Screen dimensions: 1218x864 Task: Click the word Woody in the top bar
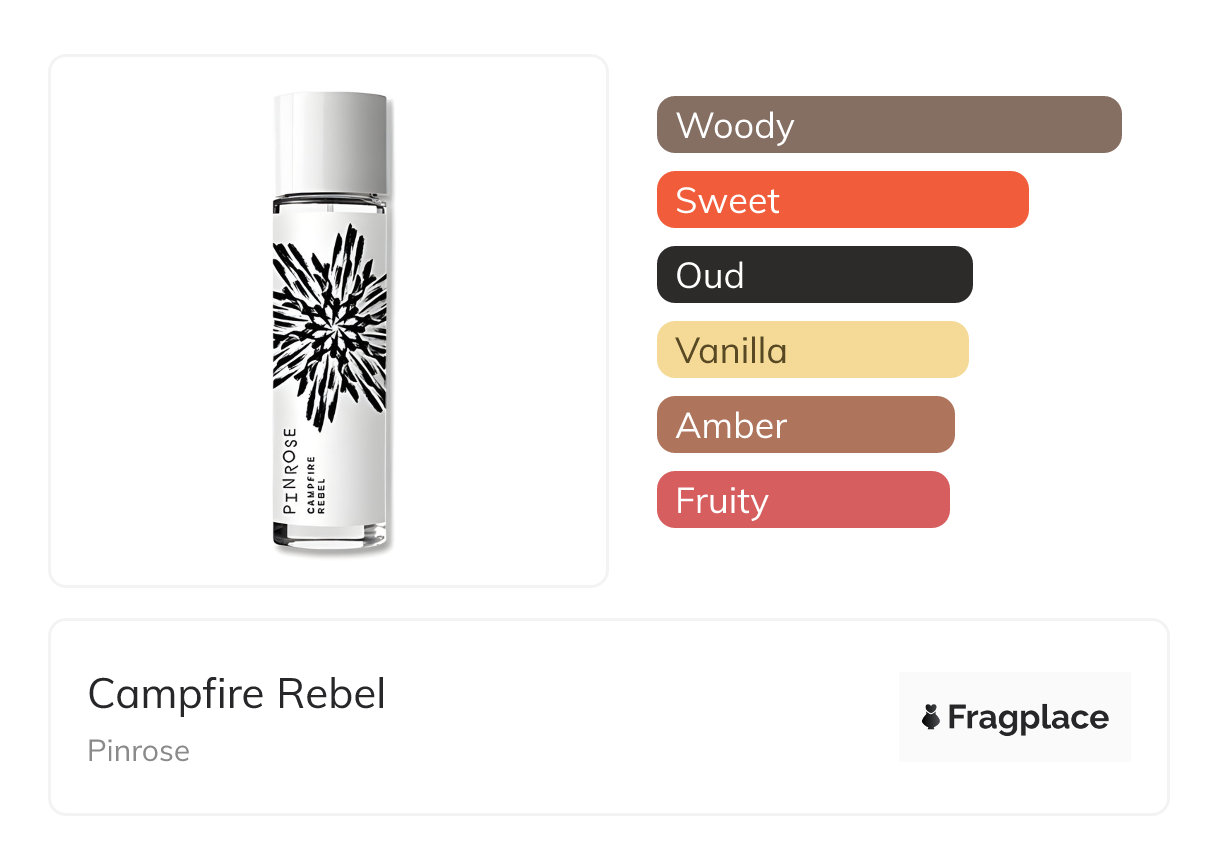[734, 126]
